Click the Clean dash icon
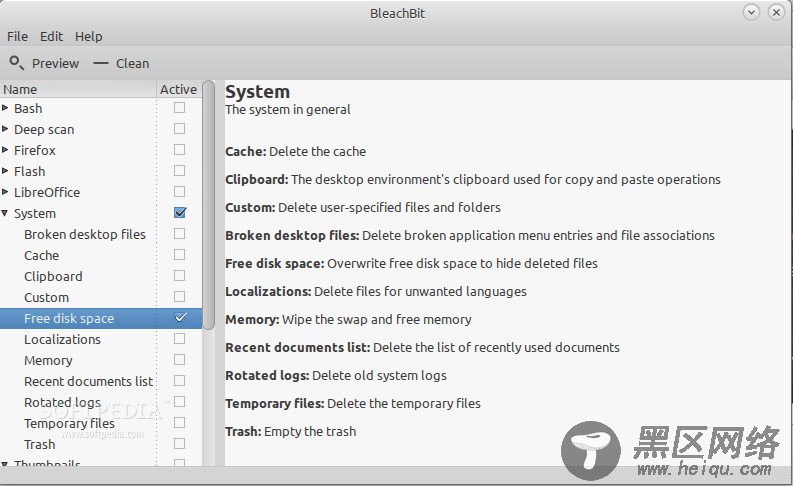 pyautogui.click(x=101, y=63)
